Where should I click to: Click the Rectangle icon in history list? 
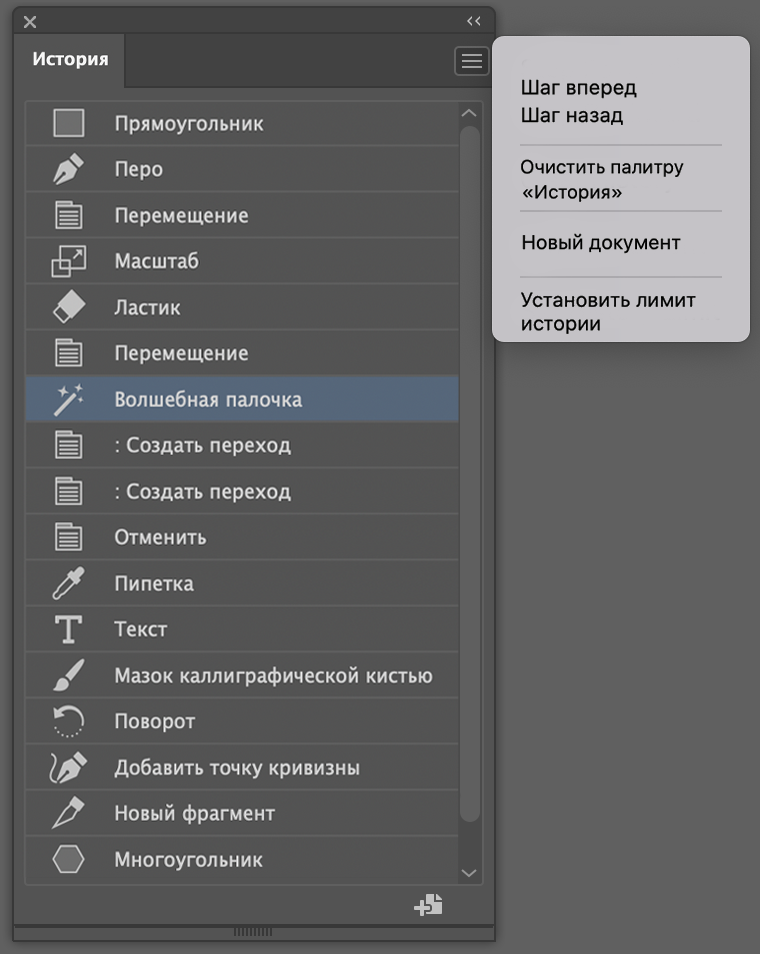coord(68,124)
